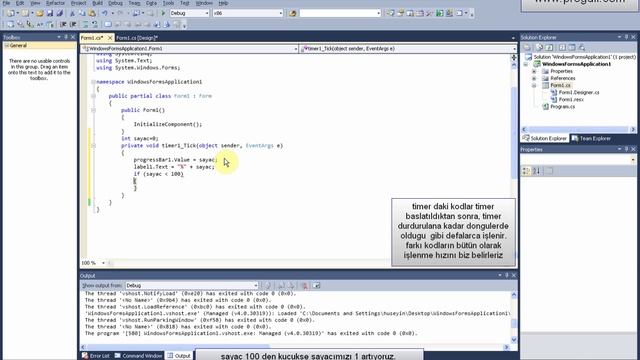Click the Properties icon in Solution Explorer toolbar
This screenshot has width=640, height=360.
527,48
